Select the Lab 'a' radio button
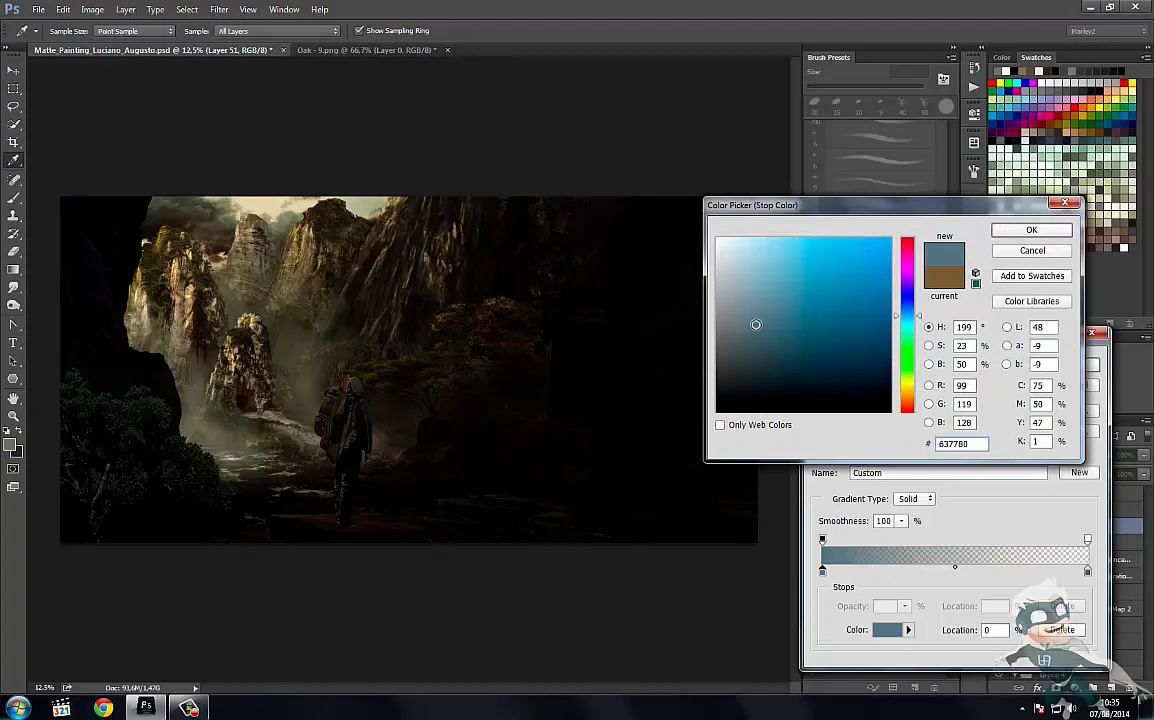Image resolution: width=1154 pixels, height=720 pixels. coord(1007,345)
